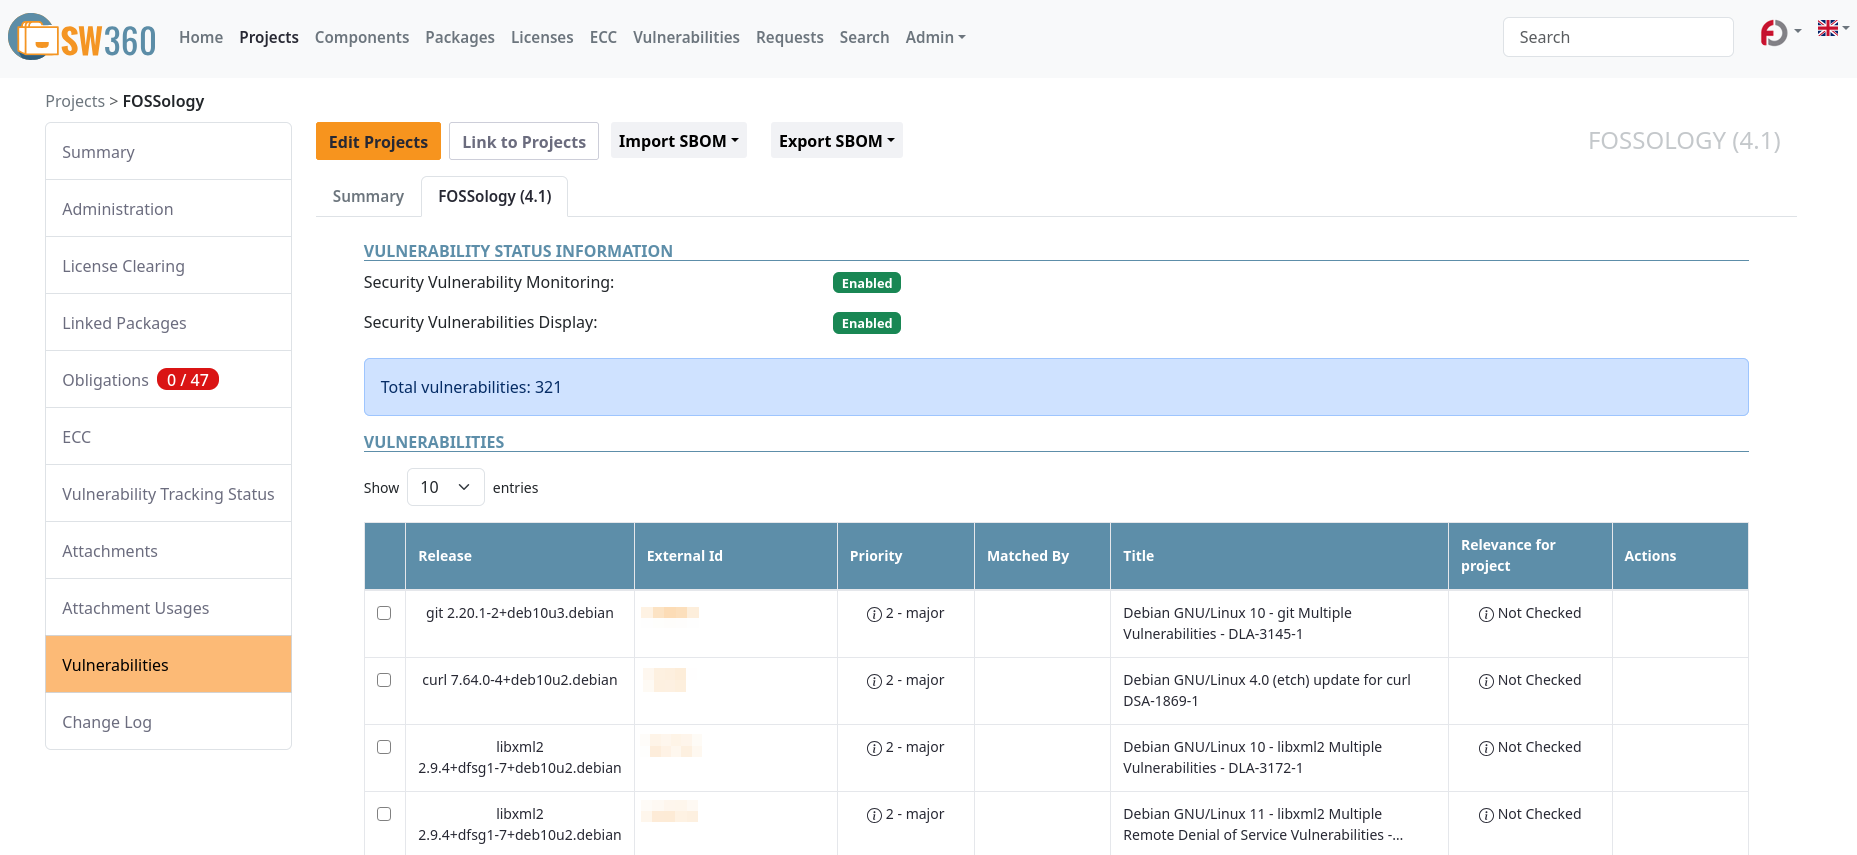Viewport: 1857px width, 855px height.
Task: Open Vulnerabilities in top navigation
Action: (686, 37)
